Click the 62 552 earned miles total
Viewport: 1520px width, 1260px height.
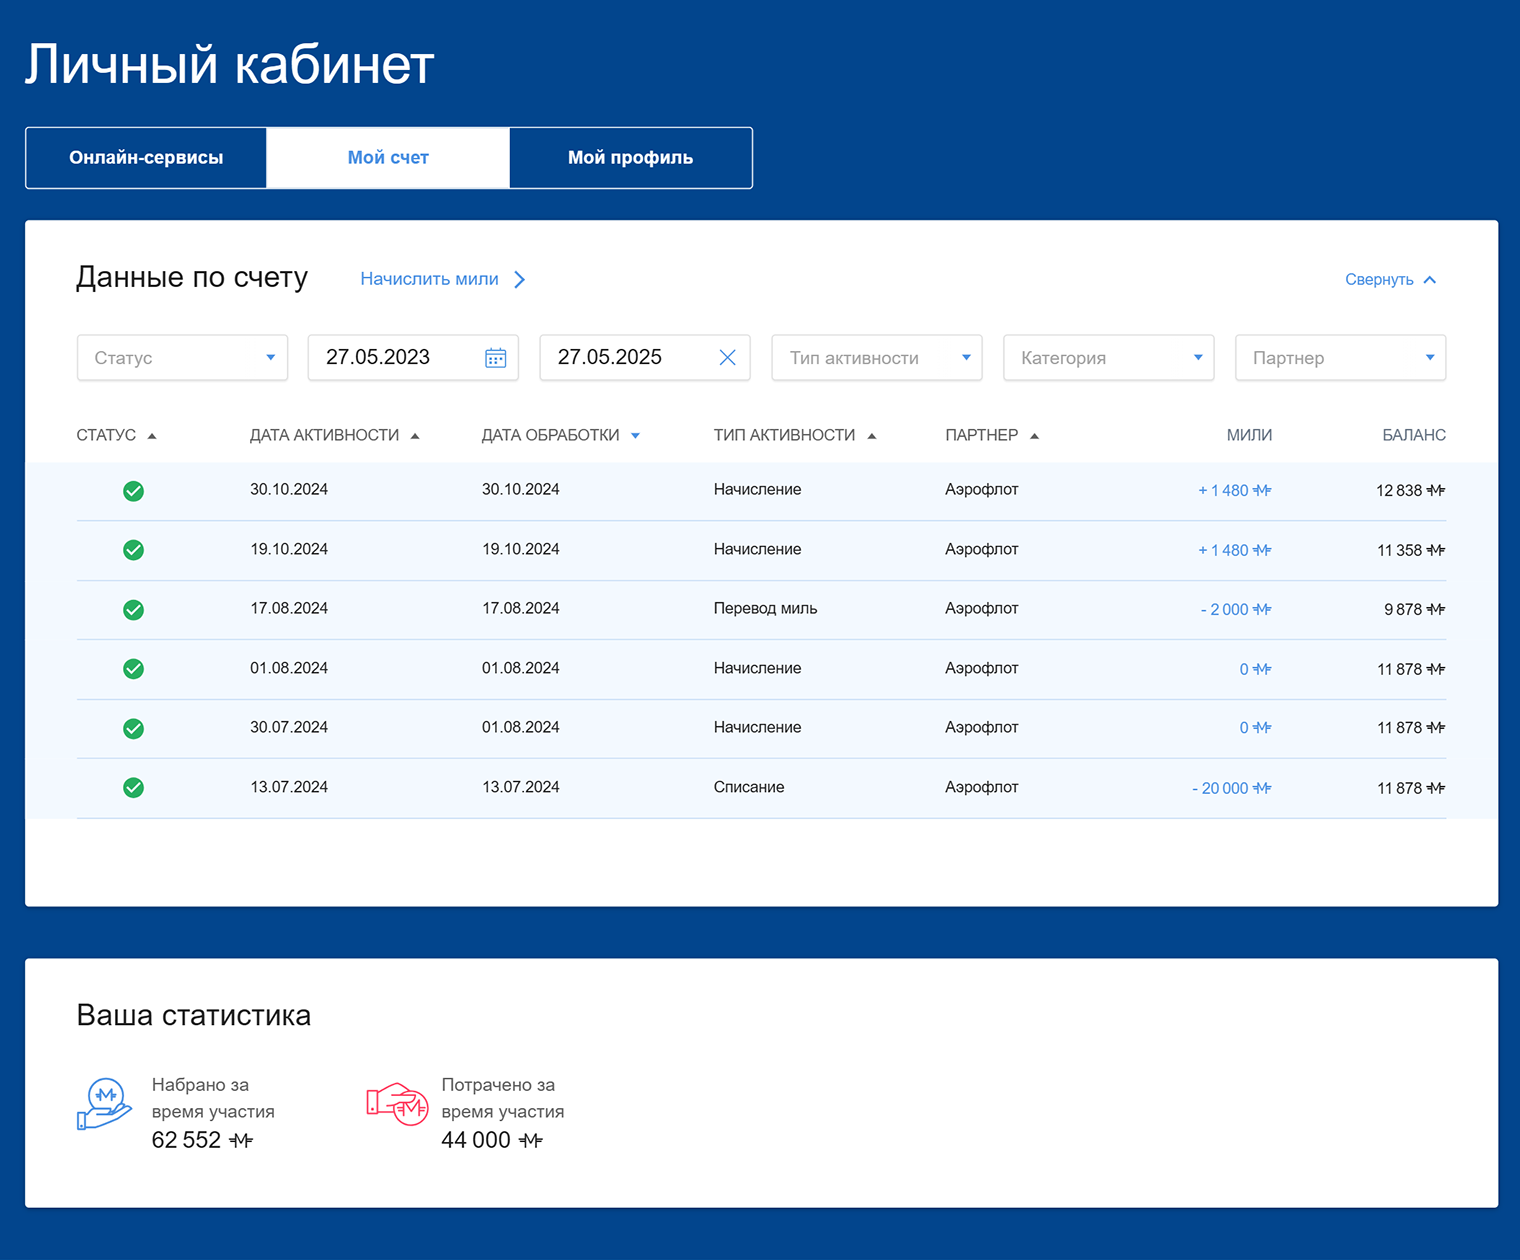point(202,1140)
